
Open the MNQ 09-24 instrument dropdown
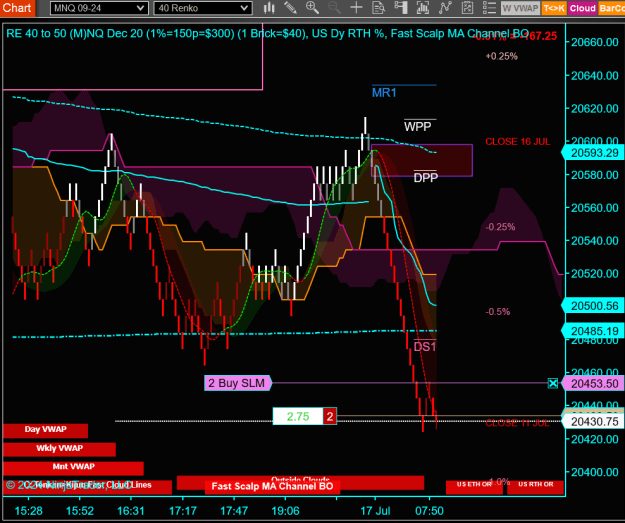99,8
